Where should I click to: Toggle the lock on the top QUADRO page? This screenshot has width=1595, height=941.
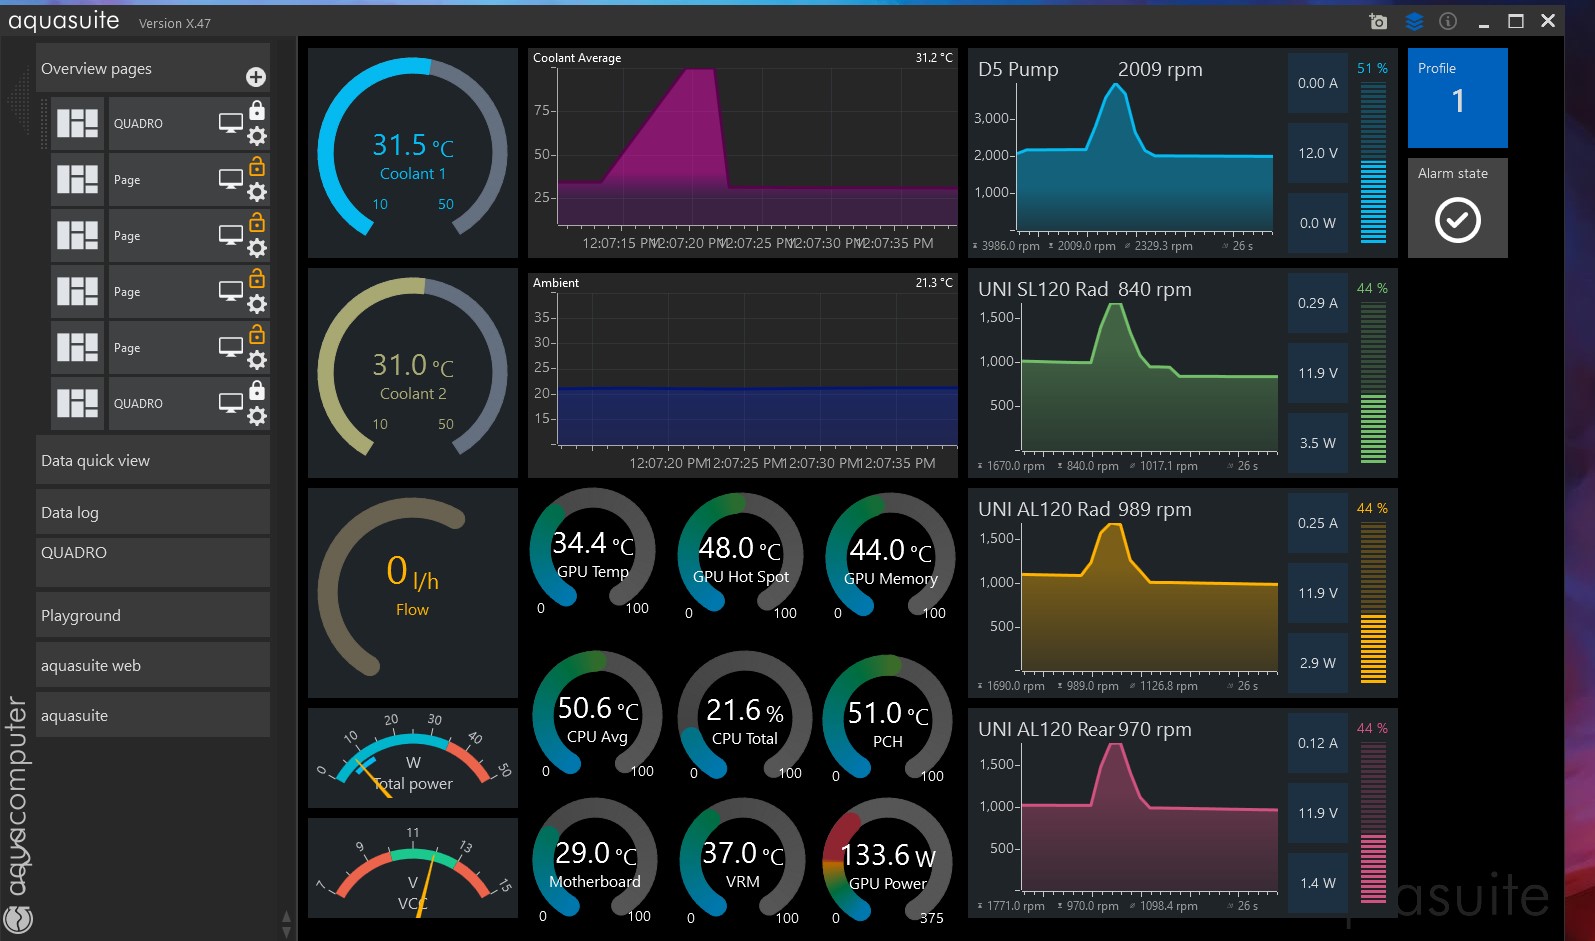257,109
